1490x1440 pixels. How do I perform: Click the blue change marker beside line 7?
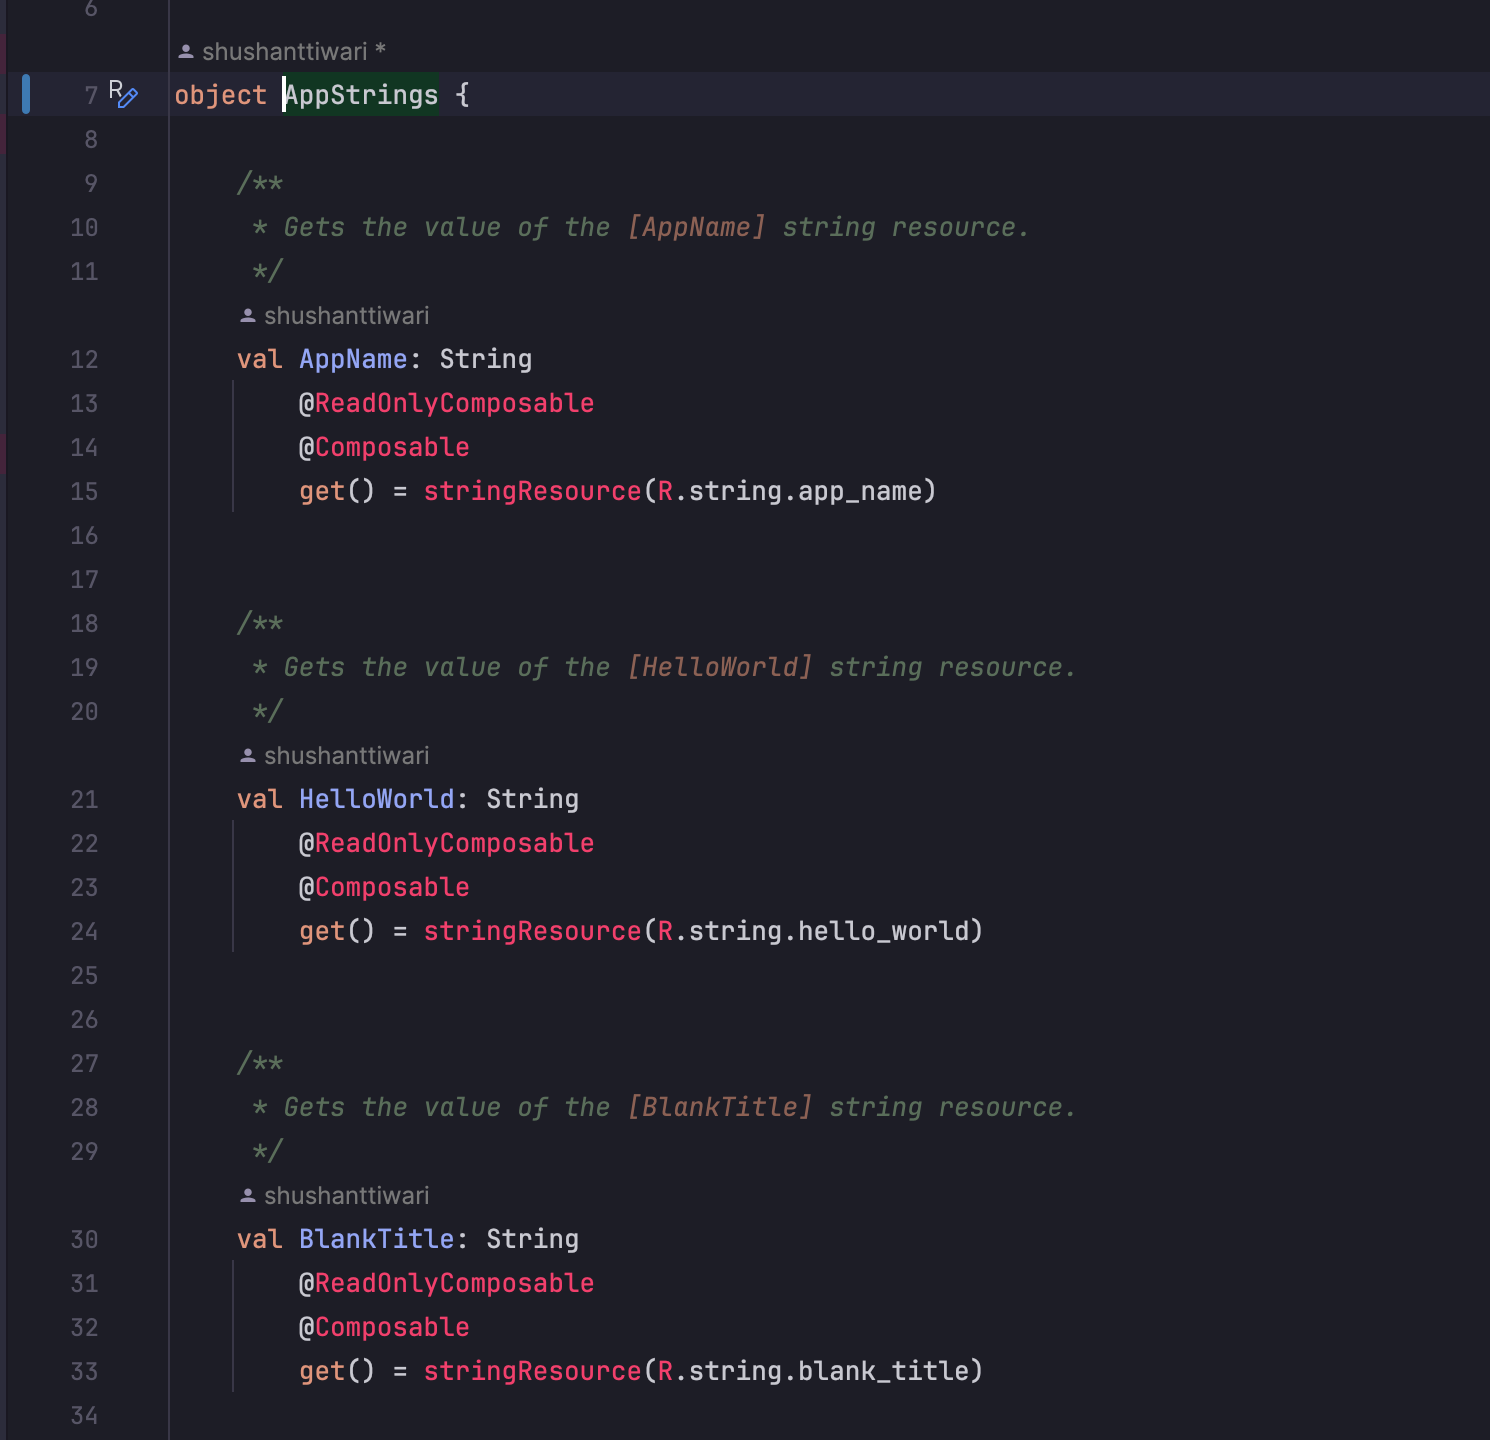coord(26,94)
